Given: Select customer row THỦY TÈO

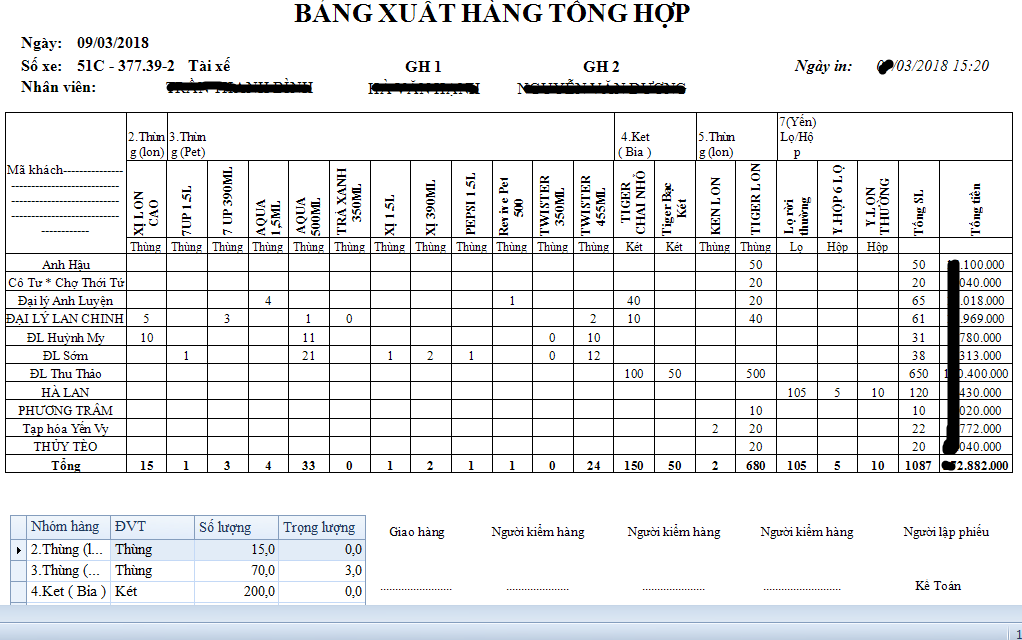Looking at the screenshot, I should tap(66, 446).
